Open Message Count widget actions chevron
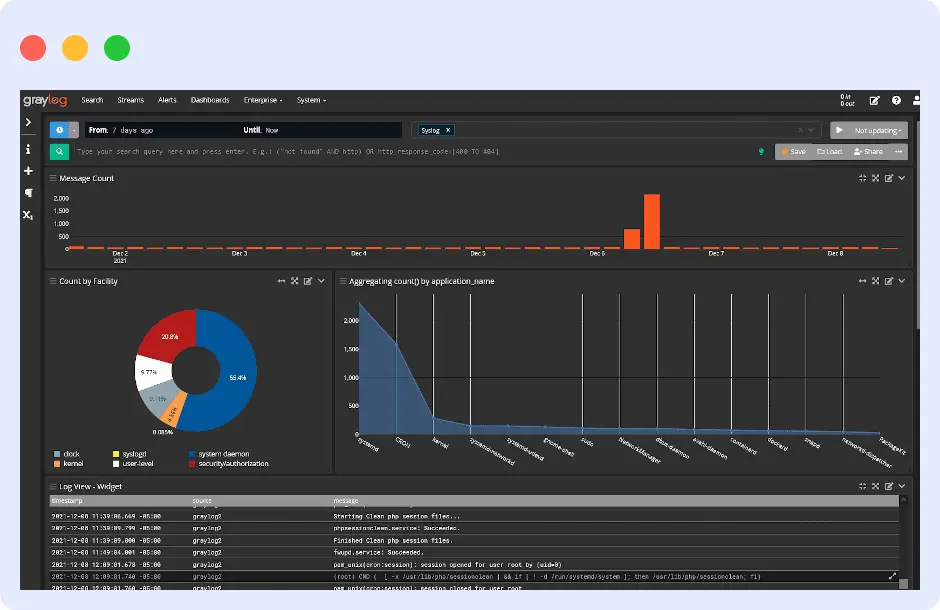Image resolution: width=940 pixels, height=610 pixels. click(902, 178)
